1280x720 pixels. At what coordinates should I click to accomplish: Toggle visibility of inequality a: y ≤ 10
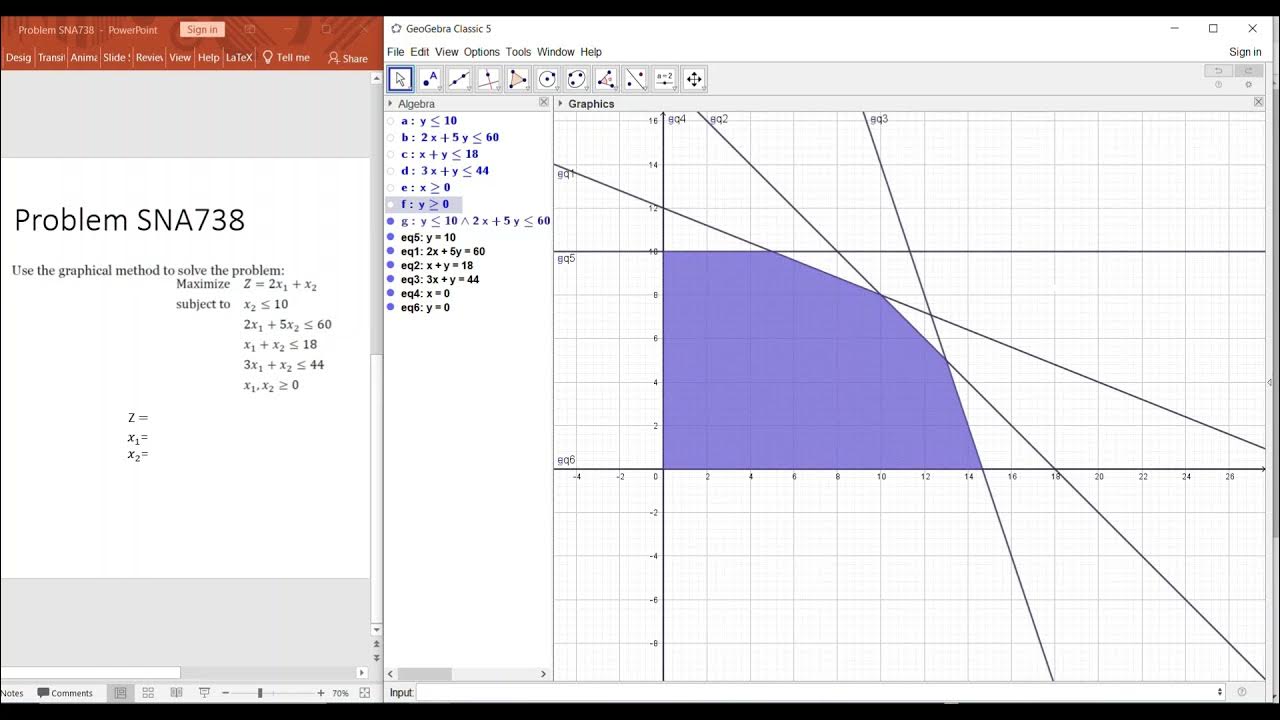point(391,121)
